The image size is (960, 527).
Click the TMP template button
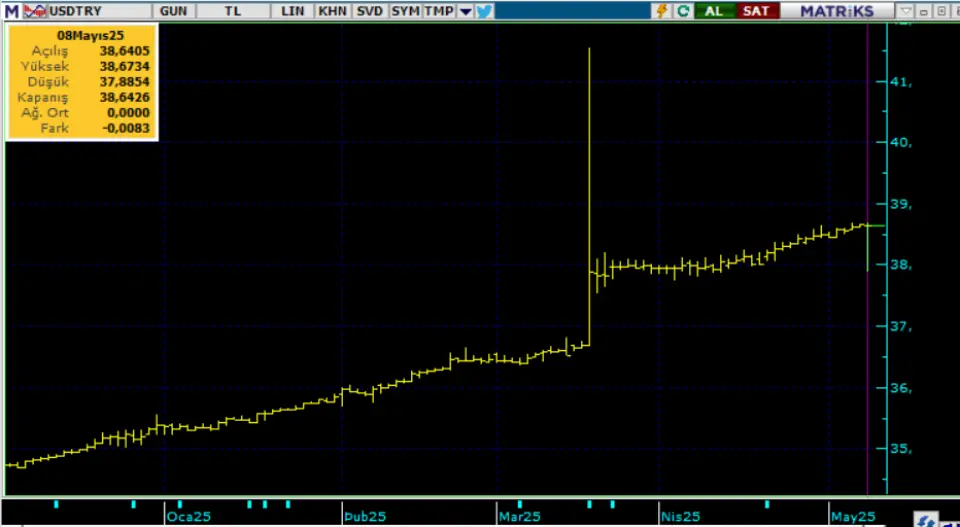coord(439,11)
